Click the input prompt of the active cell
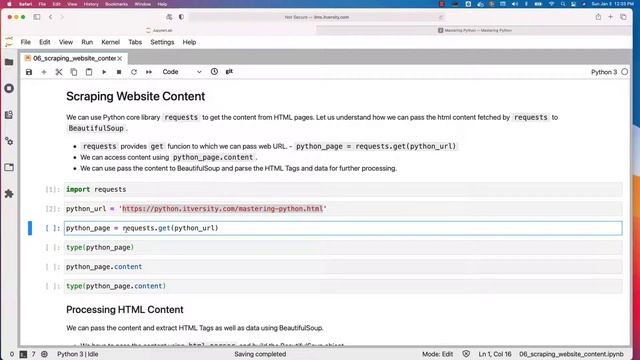Screen dimensions: 640x360 [x=53, y=228]
